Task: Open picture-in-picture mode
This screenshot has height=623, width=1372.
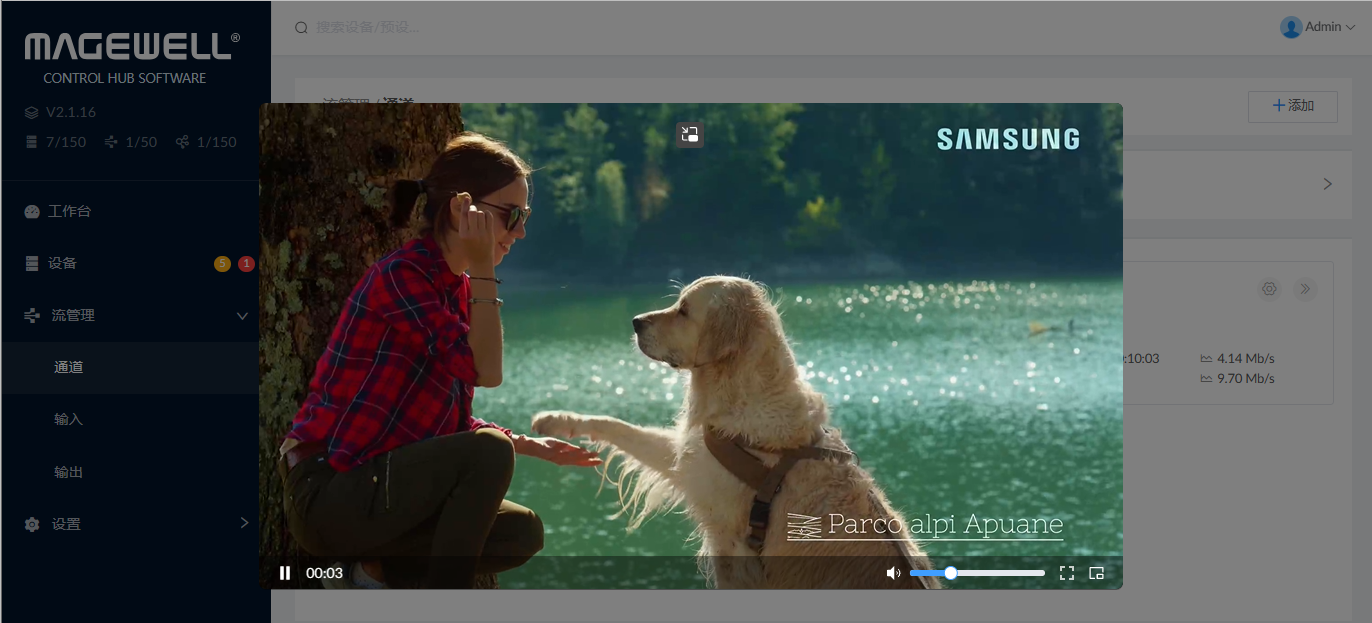Action: [x=1096, y=573]
